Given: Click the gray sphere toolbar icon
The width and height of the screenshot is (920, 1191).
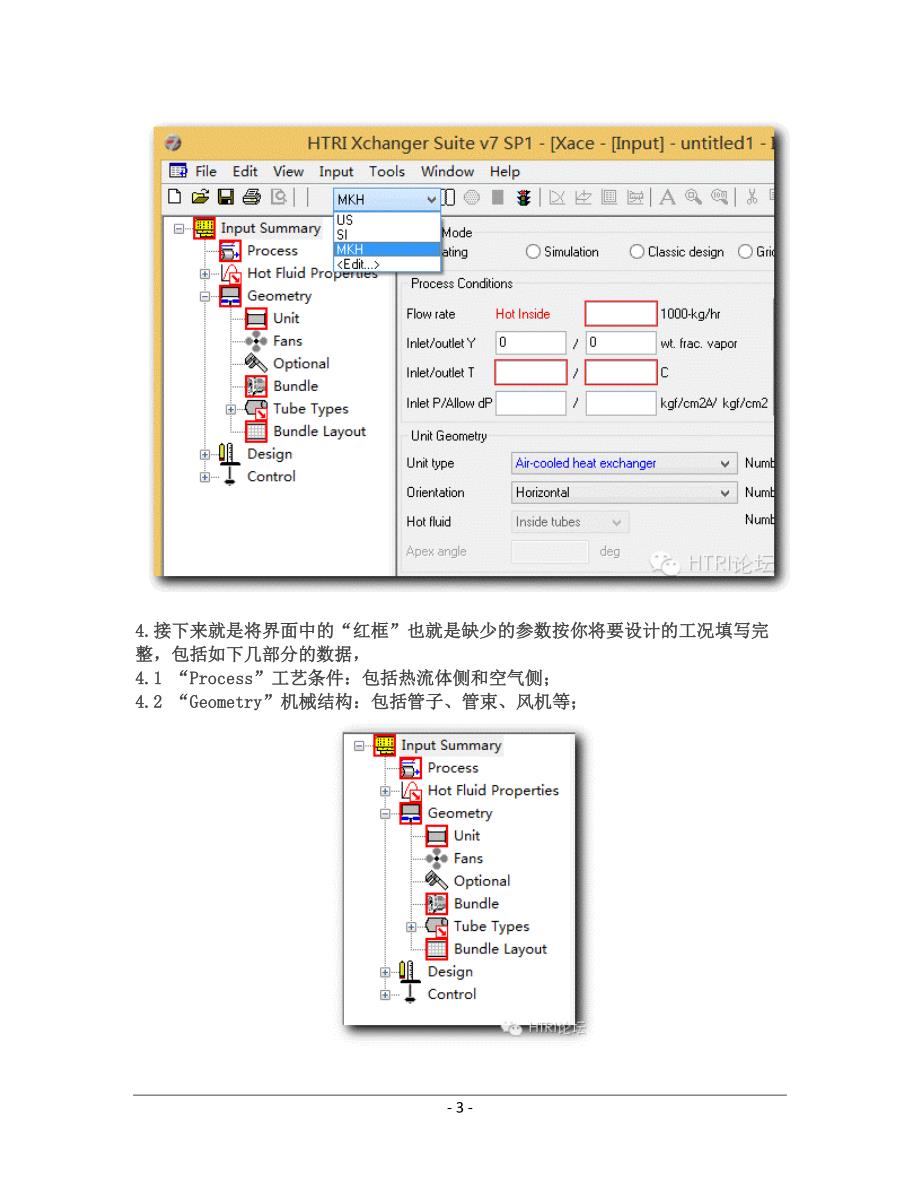Looking at the screenshot, I should pos(472,197).
